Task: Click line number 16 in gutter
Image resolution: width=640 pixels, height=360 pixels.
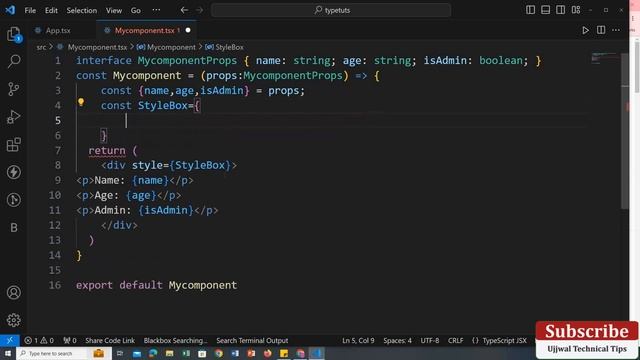Action: (x=55, y=285)
